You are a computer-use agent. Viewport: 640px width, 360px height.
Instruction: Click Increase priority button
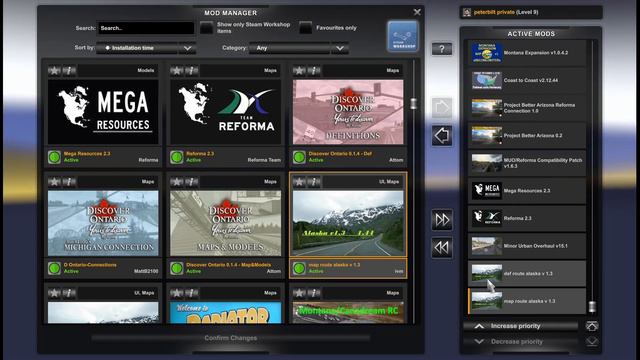[521, 326]
